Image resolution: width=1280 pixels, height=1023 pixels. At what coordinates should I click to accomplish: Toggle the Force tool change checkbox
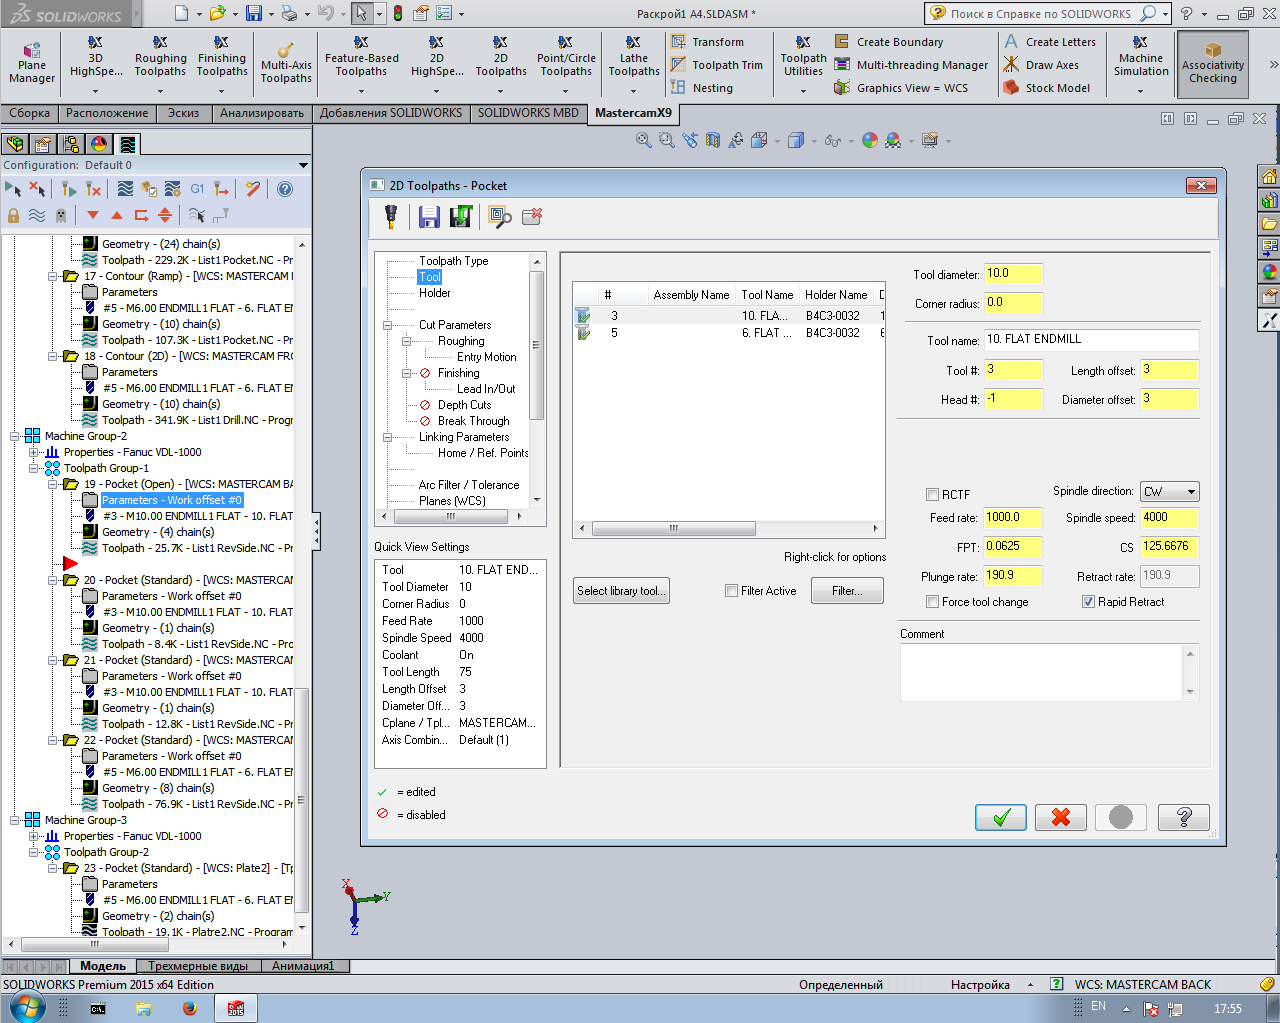(932, 602)
